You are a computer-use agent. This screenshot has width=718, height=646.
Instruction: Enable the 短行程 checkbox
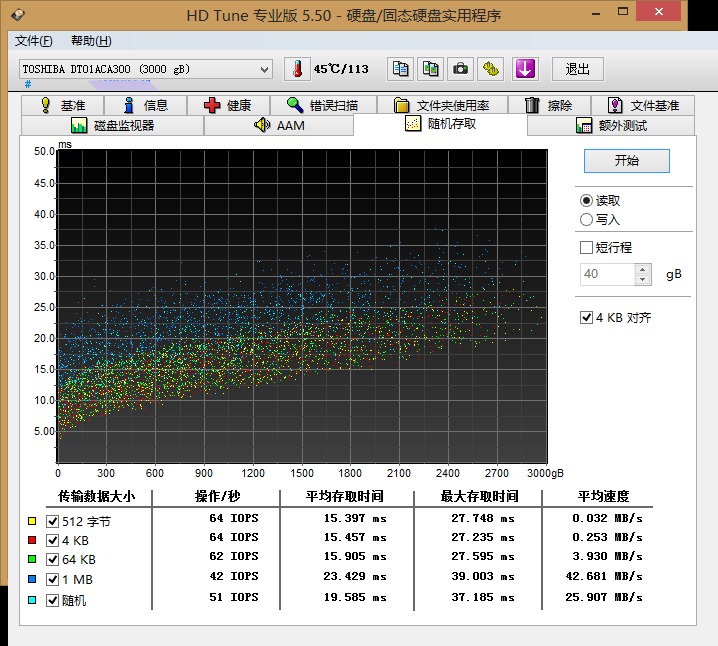tap(586, 248)
